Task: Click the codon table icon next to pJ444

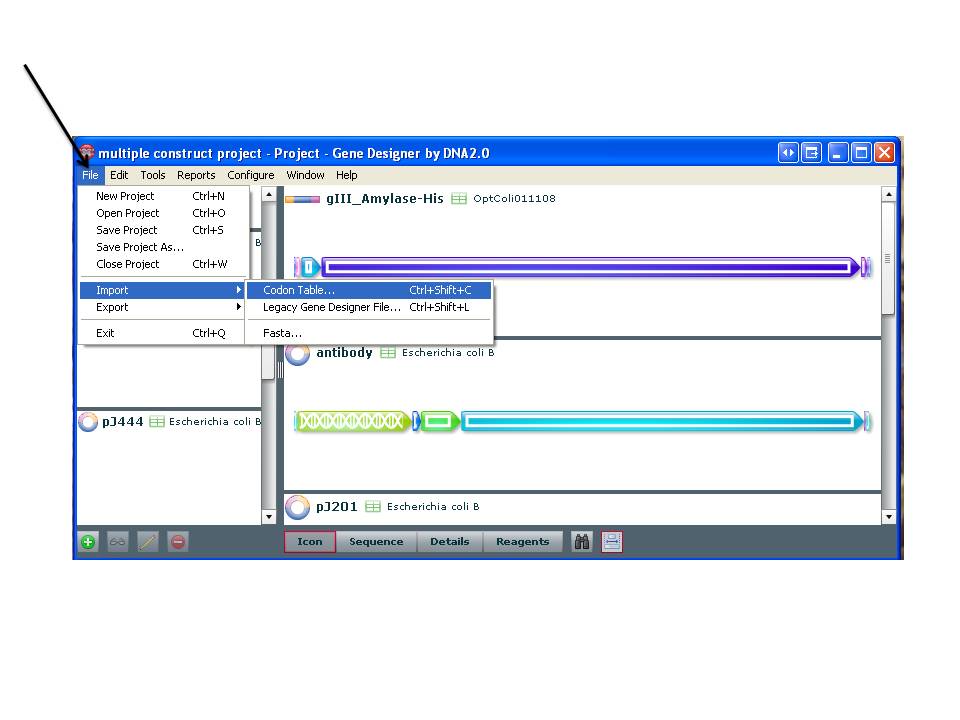Action: pyautogui.click(x=157, y=421)
